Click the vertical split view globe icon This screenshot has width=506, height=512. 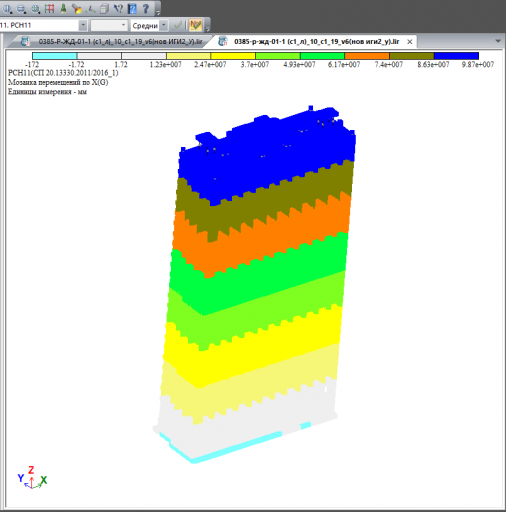click(x=7, y=8)
